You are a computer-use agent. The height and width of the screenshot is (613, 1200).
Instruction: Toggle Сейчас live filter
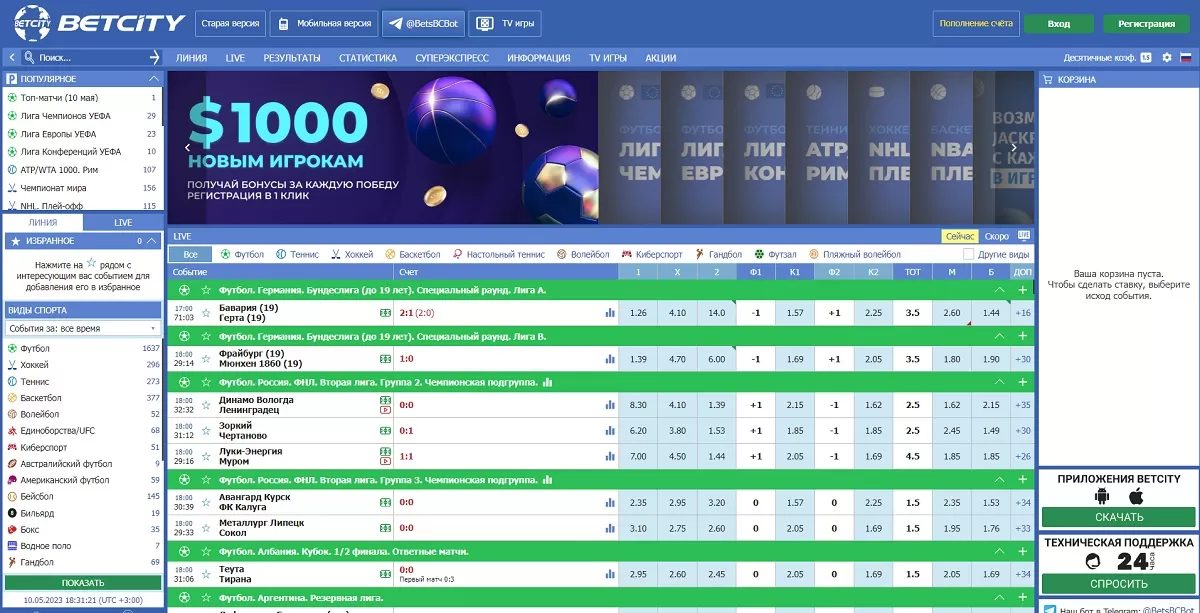[x=959, y=236]
